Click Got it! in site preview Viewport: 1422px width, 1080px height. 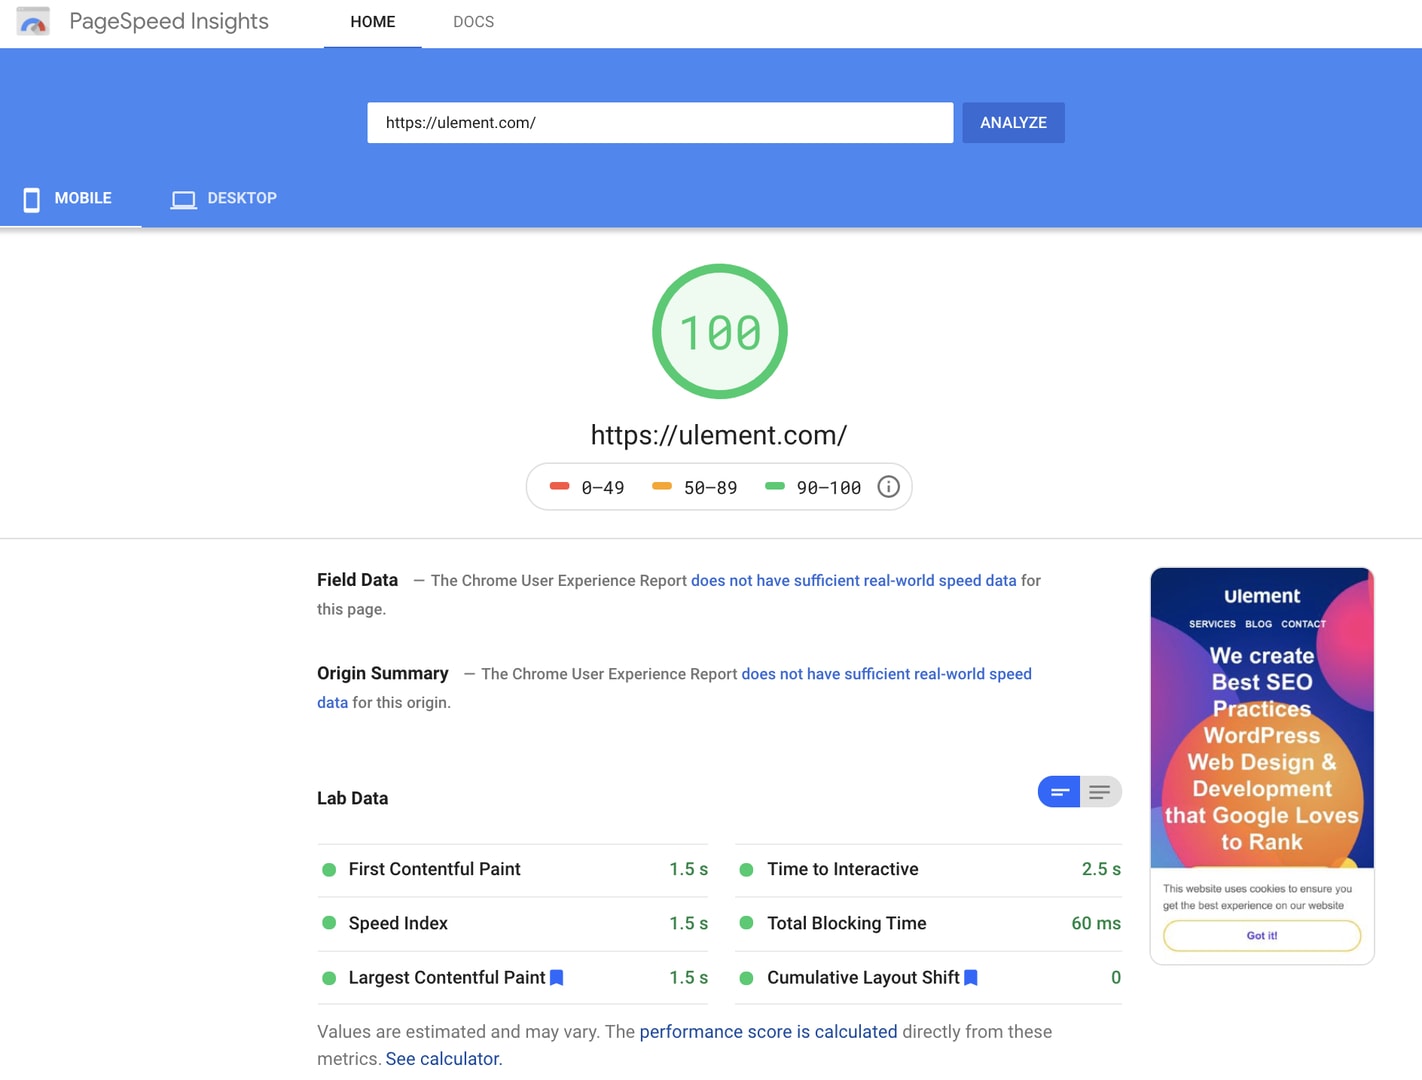click(1262, 936)
